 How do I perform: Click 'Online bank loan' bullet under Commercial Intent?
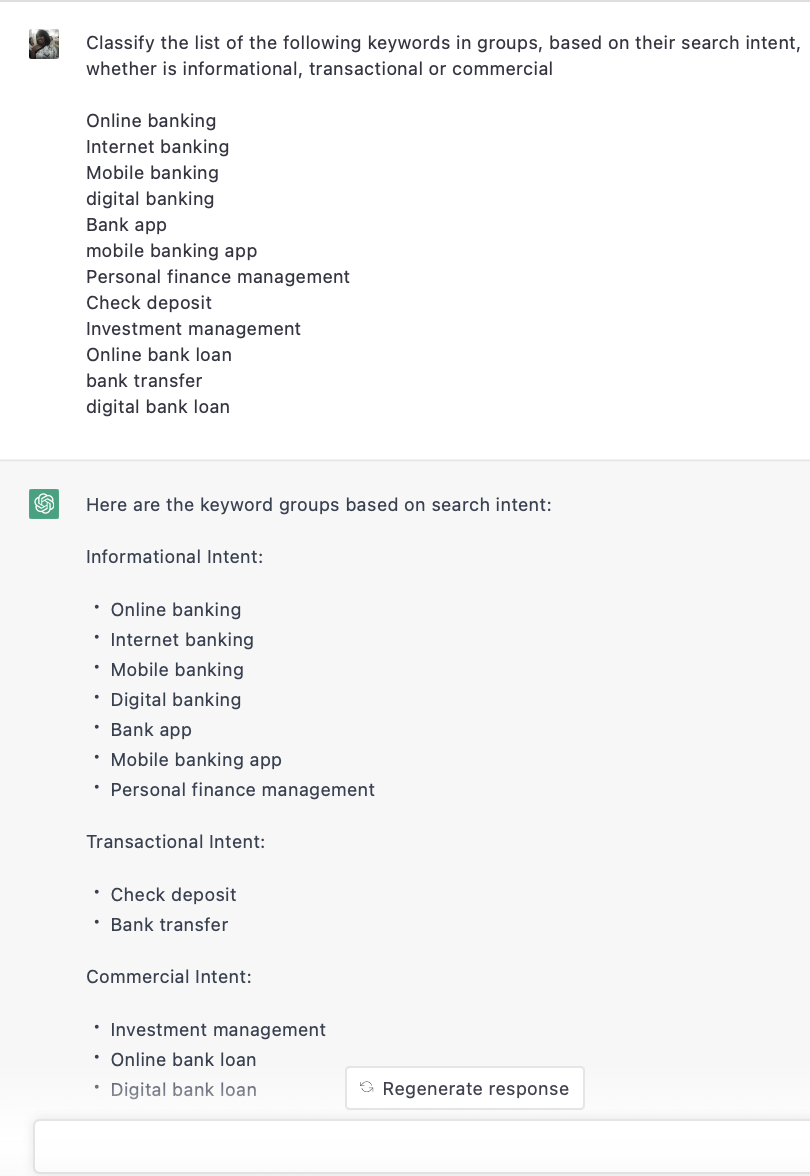click(183, 1060)
